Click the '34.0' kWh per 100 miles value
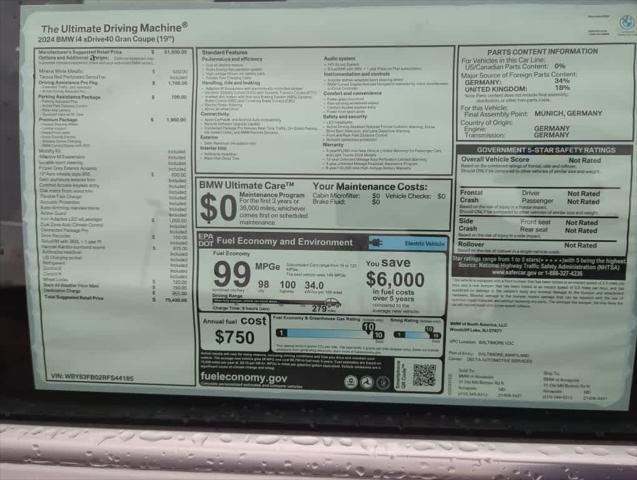Viewport: 637px width, 480px height. pyautogui.click(x=314, y=285)
